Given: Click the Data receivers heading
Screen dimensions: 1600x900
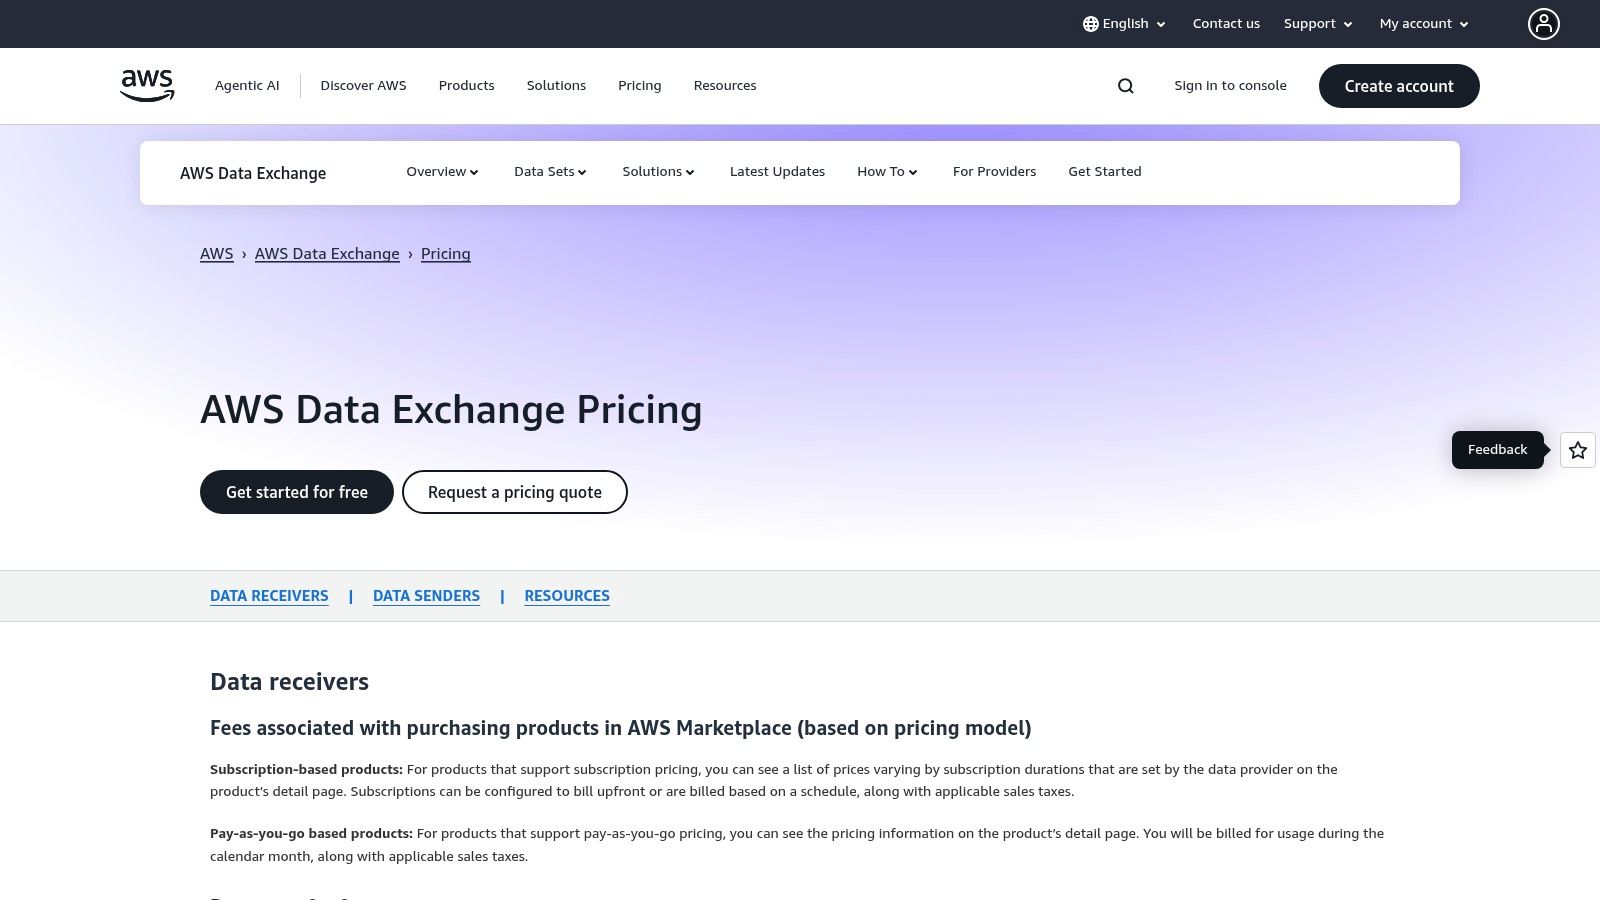Looking at the screenshot, I should click(289, 682).
